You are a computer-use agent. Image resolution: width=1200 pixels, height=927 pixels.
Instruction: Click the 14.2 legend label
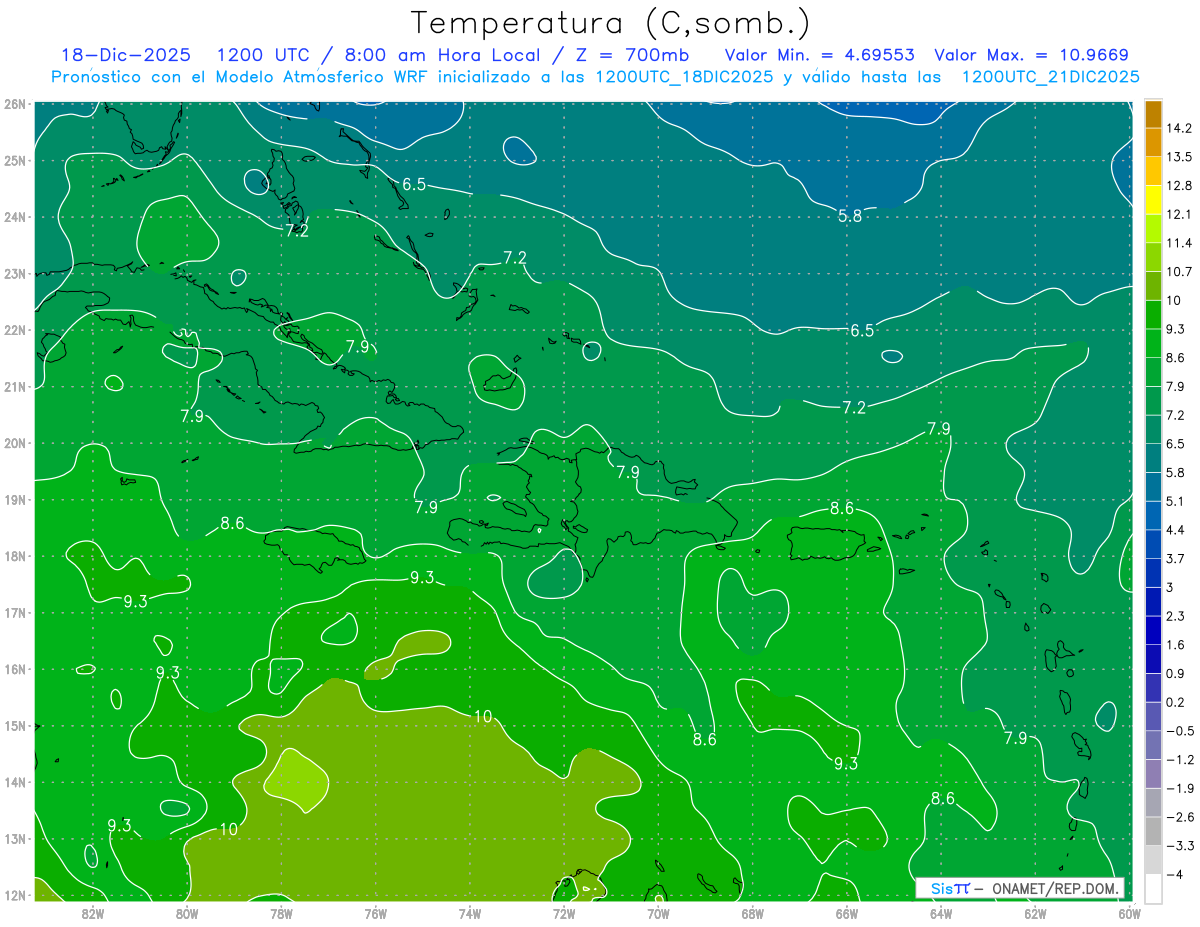coord(1179,128)
